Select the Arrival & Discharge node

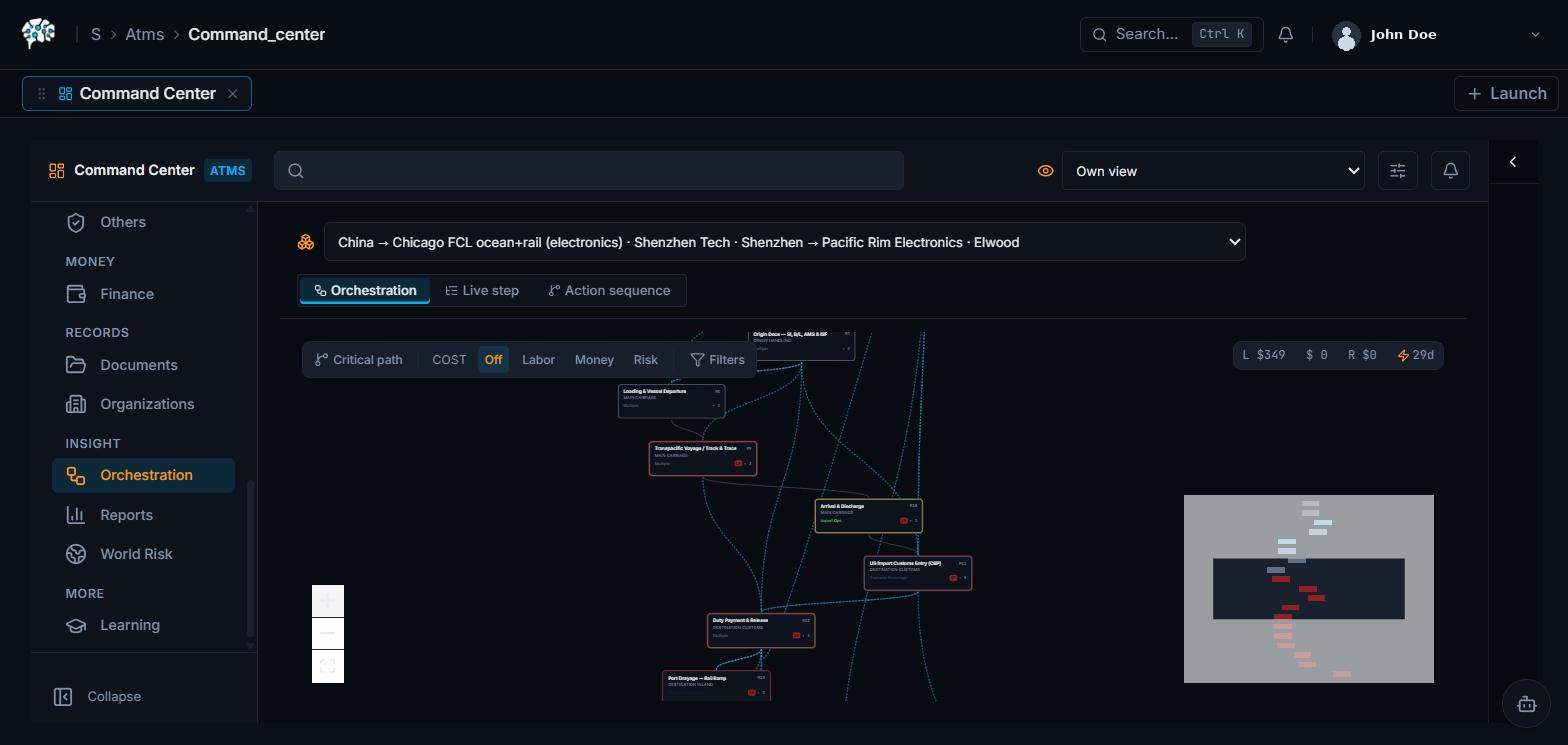(x=869, y=516)
